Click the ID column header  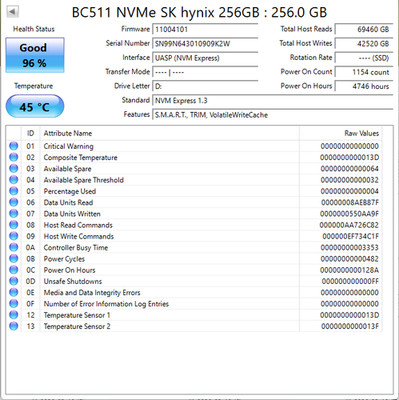(30, 133)
